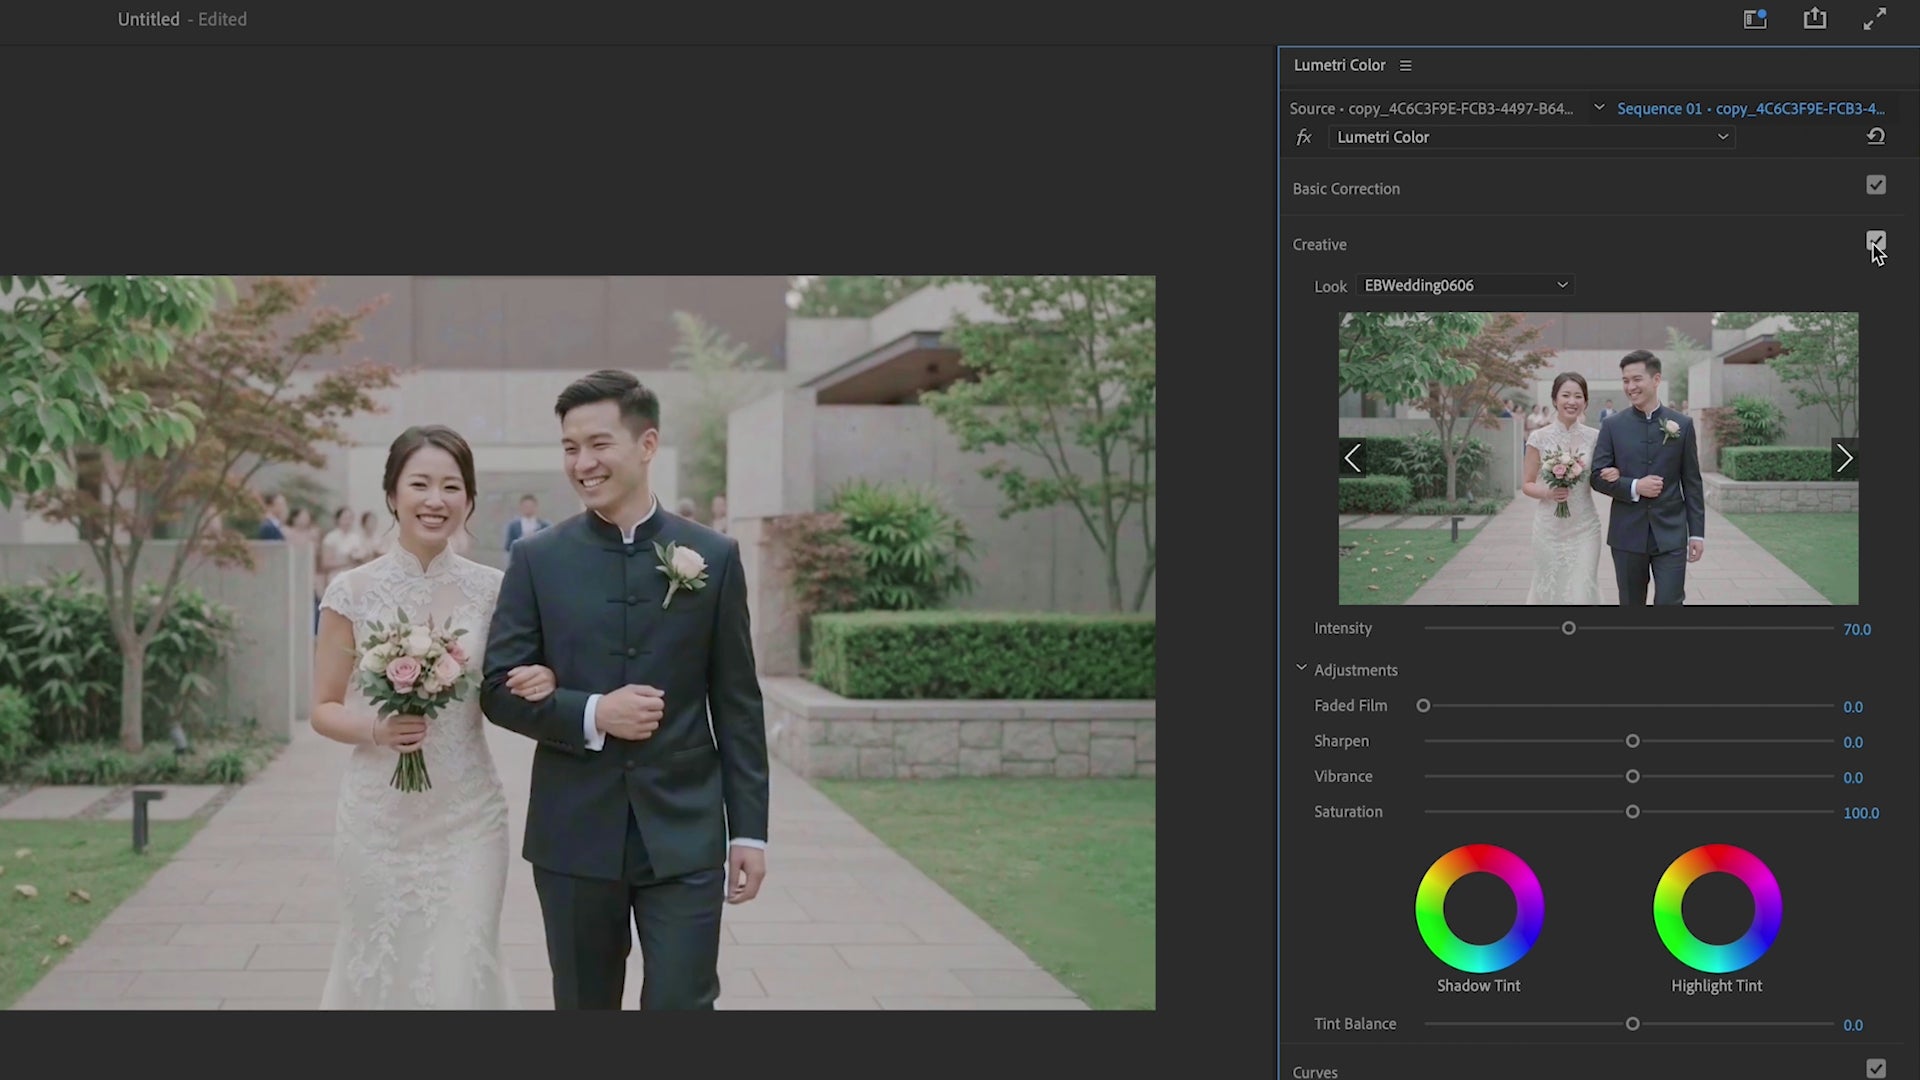Click the reset effect icon
Screen dimensions: 1920x1080
click(x=1876, y=137)
